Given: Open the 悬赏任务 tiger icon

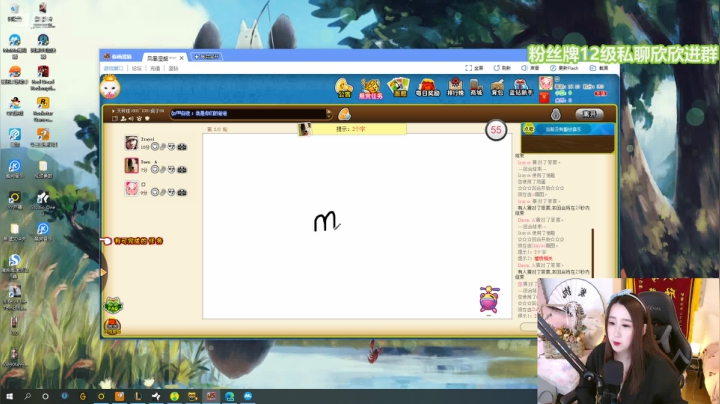Looking at the screenshot, I should (371, 88).
